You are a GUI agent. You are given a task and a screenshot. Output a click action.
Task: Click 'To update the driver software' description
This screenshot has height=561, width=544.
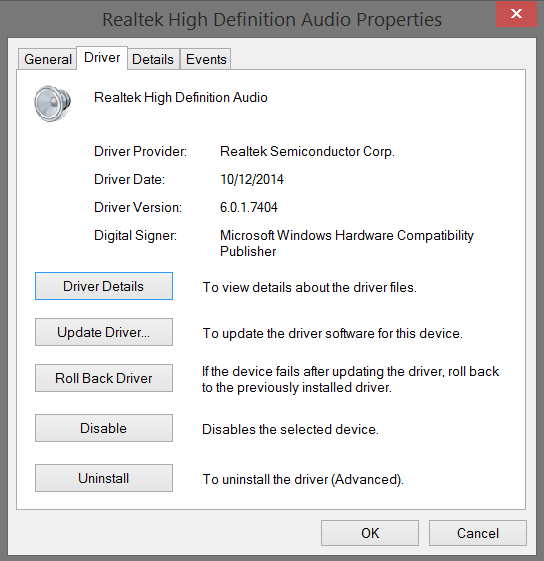pos(332,333)
